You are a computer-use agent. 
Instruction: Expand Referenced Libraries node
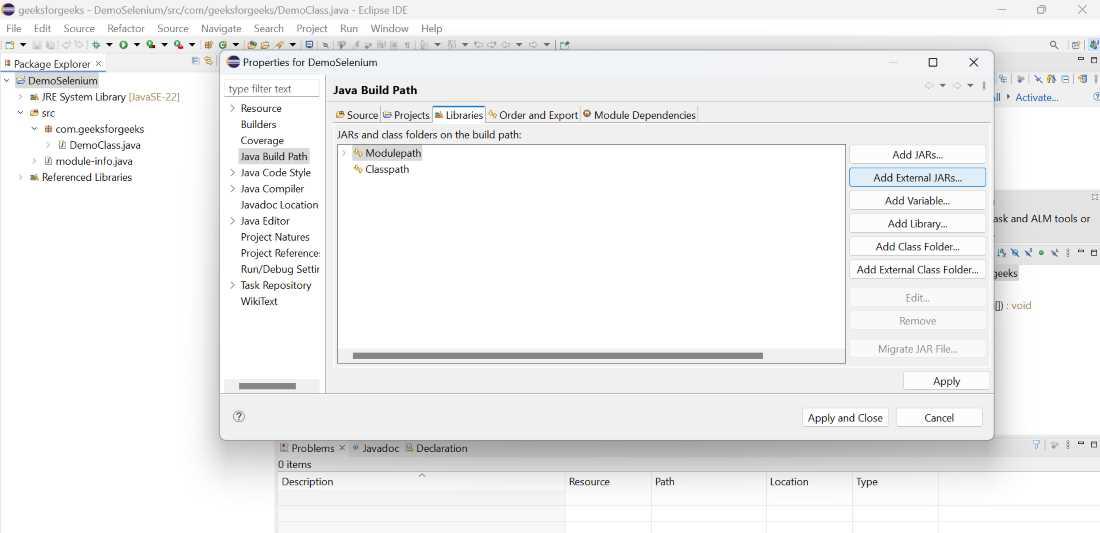point(20,177)
